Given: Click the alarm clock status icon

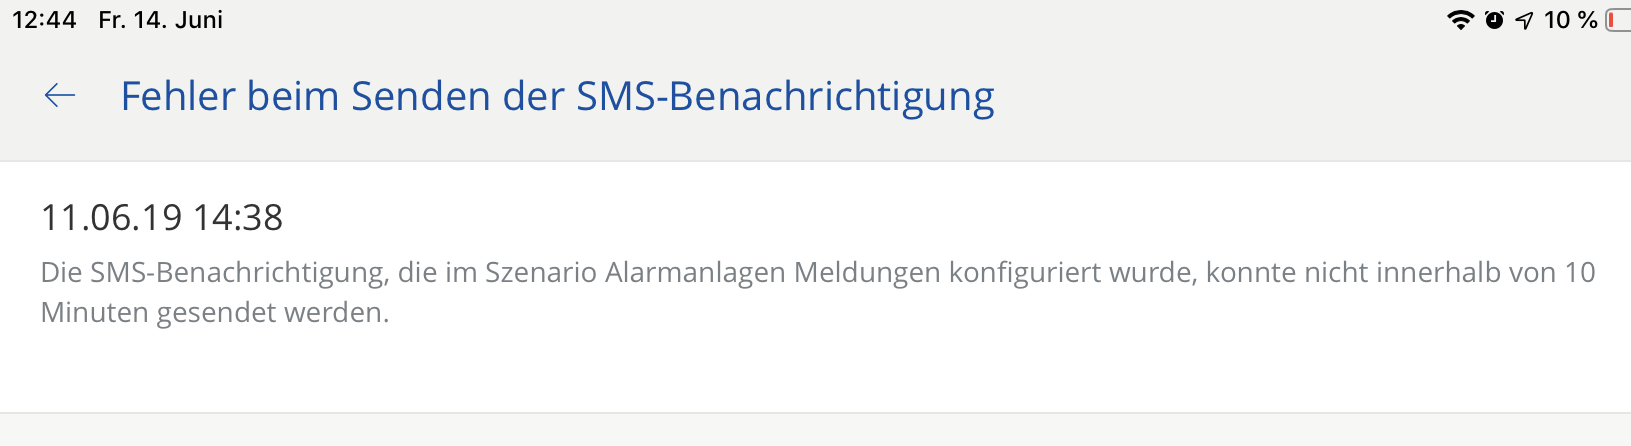Looking at the screenshot, I should (1494, 20).
